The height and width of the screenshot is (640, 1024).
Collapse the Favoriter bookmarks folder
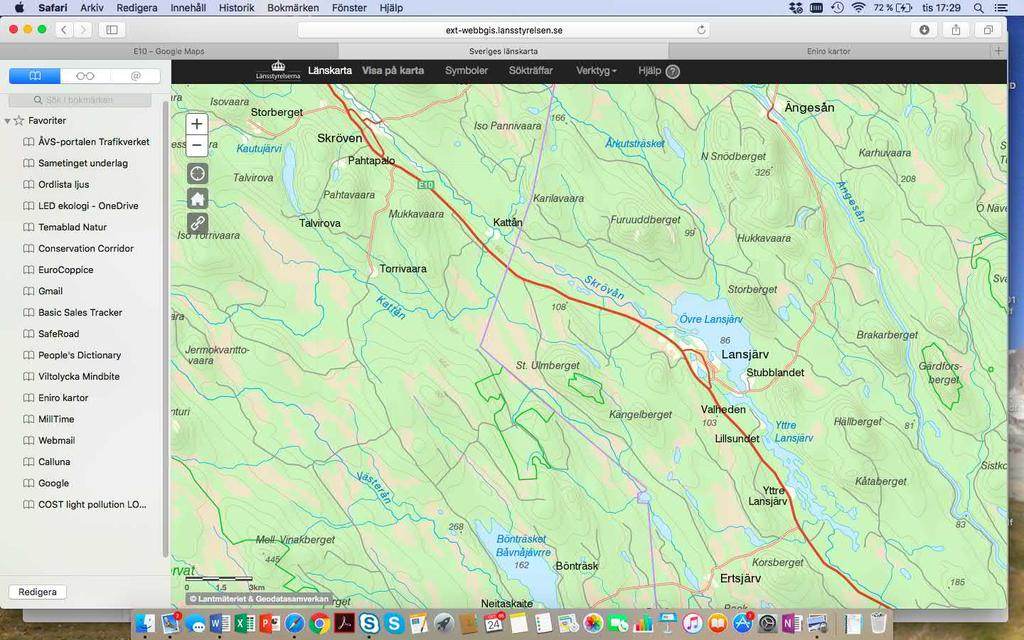[7, 121]
